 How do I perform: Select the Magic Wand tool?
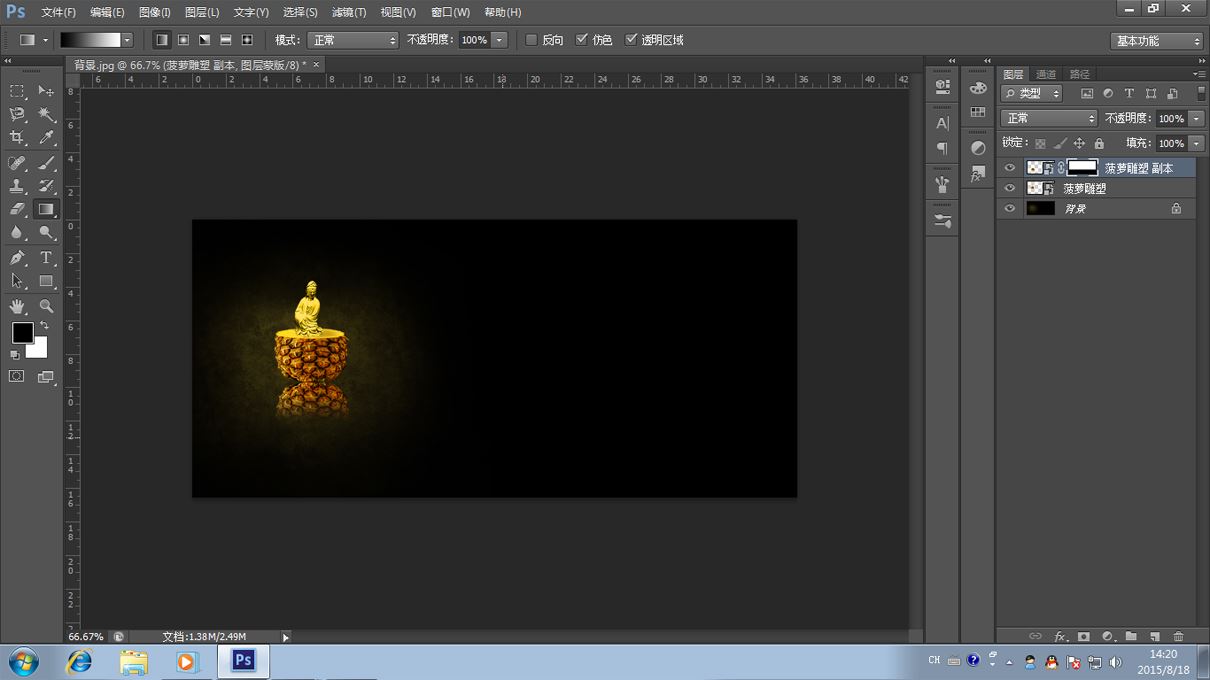click(x=47, y=115)
